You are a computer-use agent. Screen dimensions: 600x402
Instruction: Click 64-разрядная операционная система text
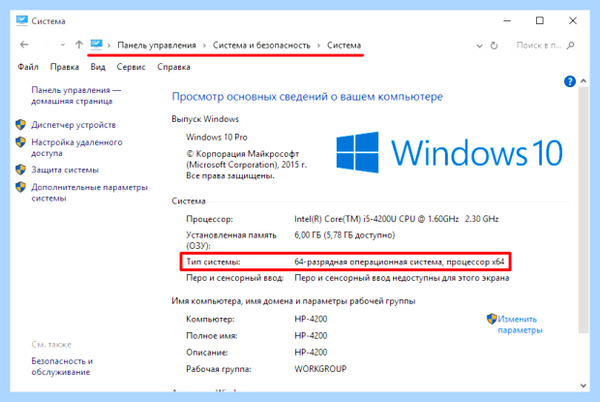399,262
